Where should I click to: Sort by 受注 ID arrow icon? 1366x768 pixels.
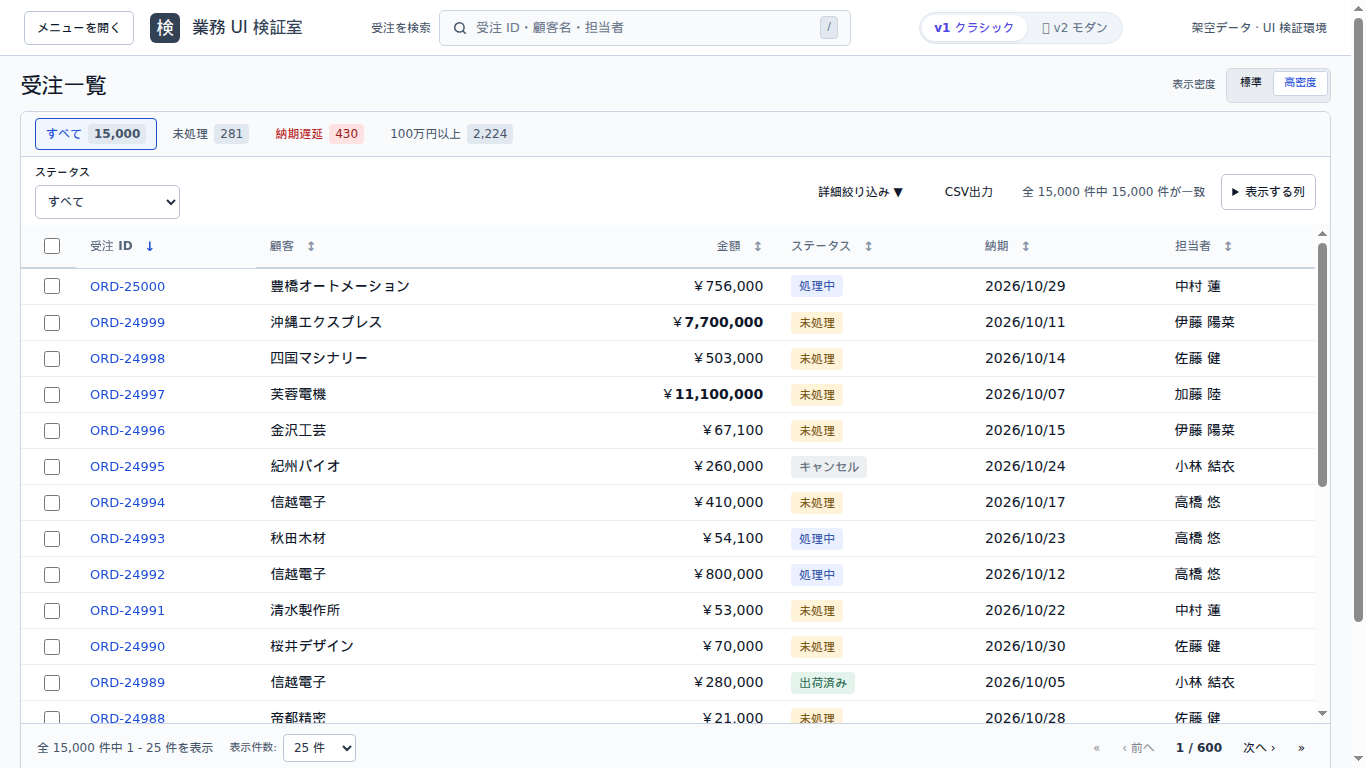coord(150,246)
